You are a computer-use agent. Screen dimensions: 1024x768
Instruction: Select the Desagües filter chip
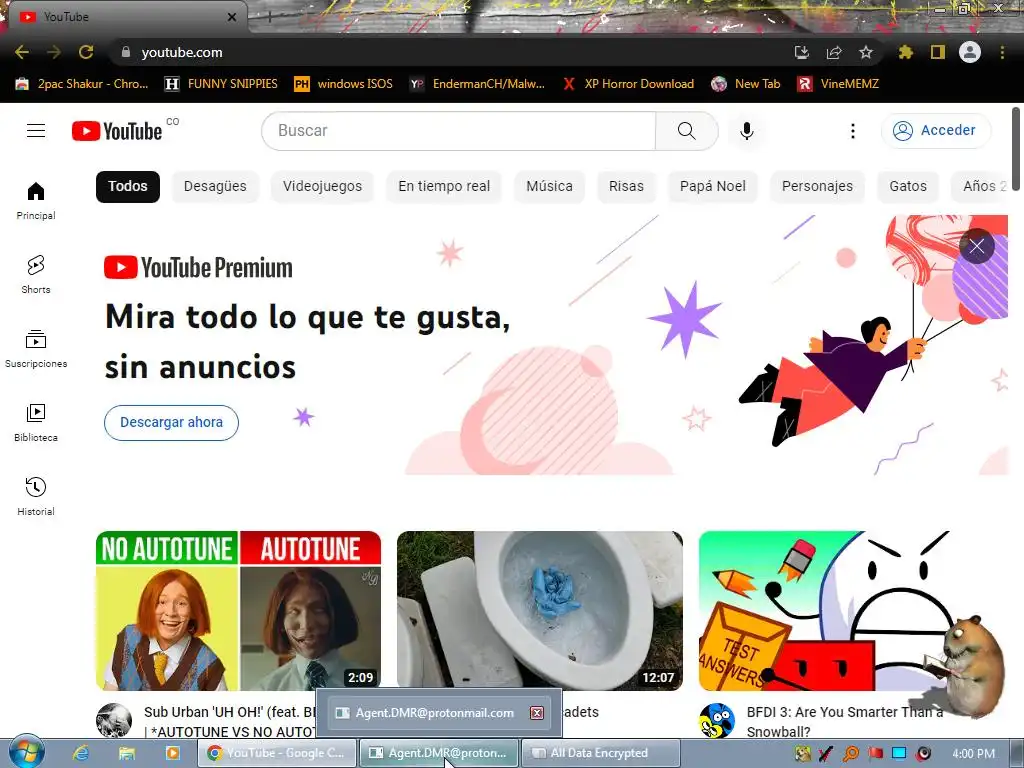(215, 186)
